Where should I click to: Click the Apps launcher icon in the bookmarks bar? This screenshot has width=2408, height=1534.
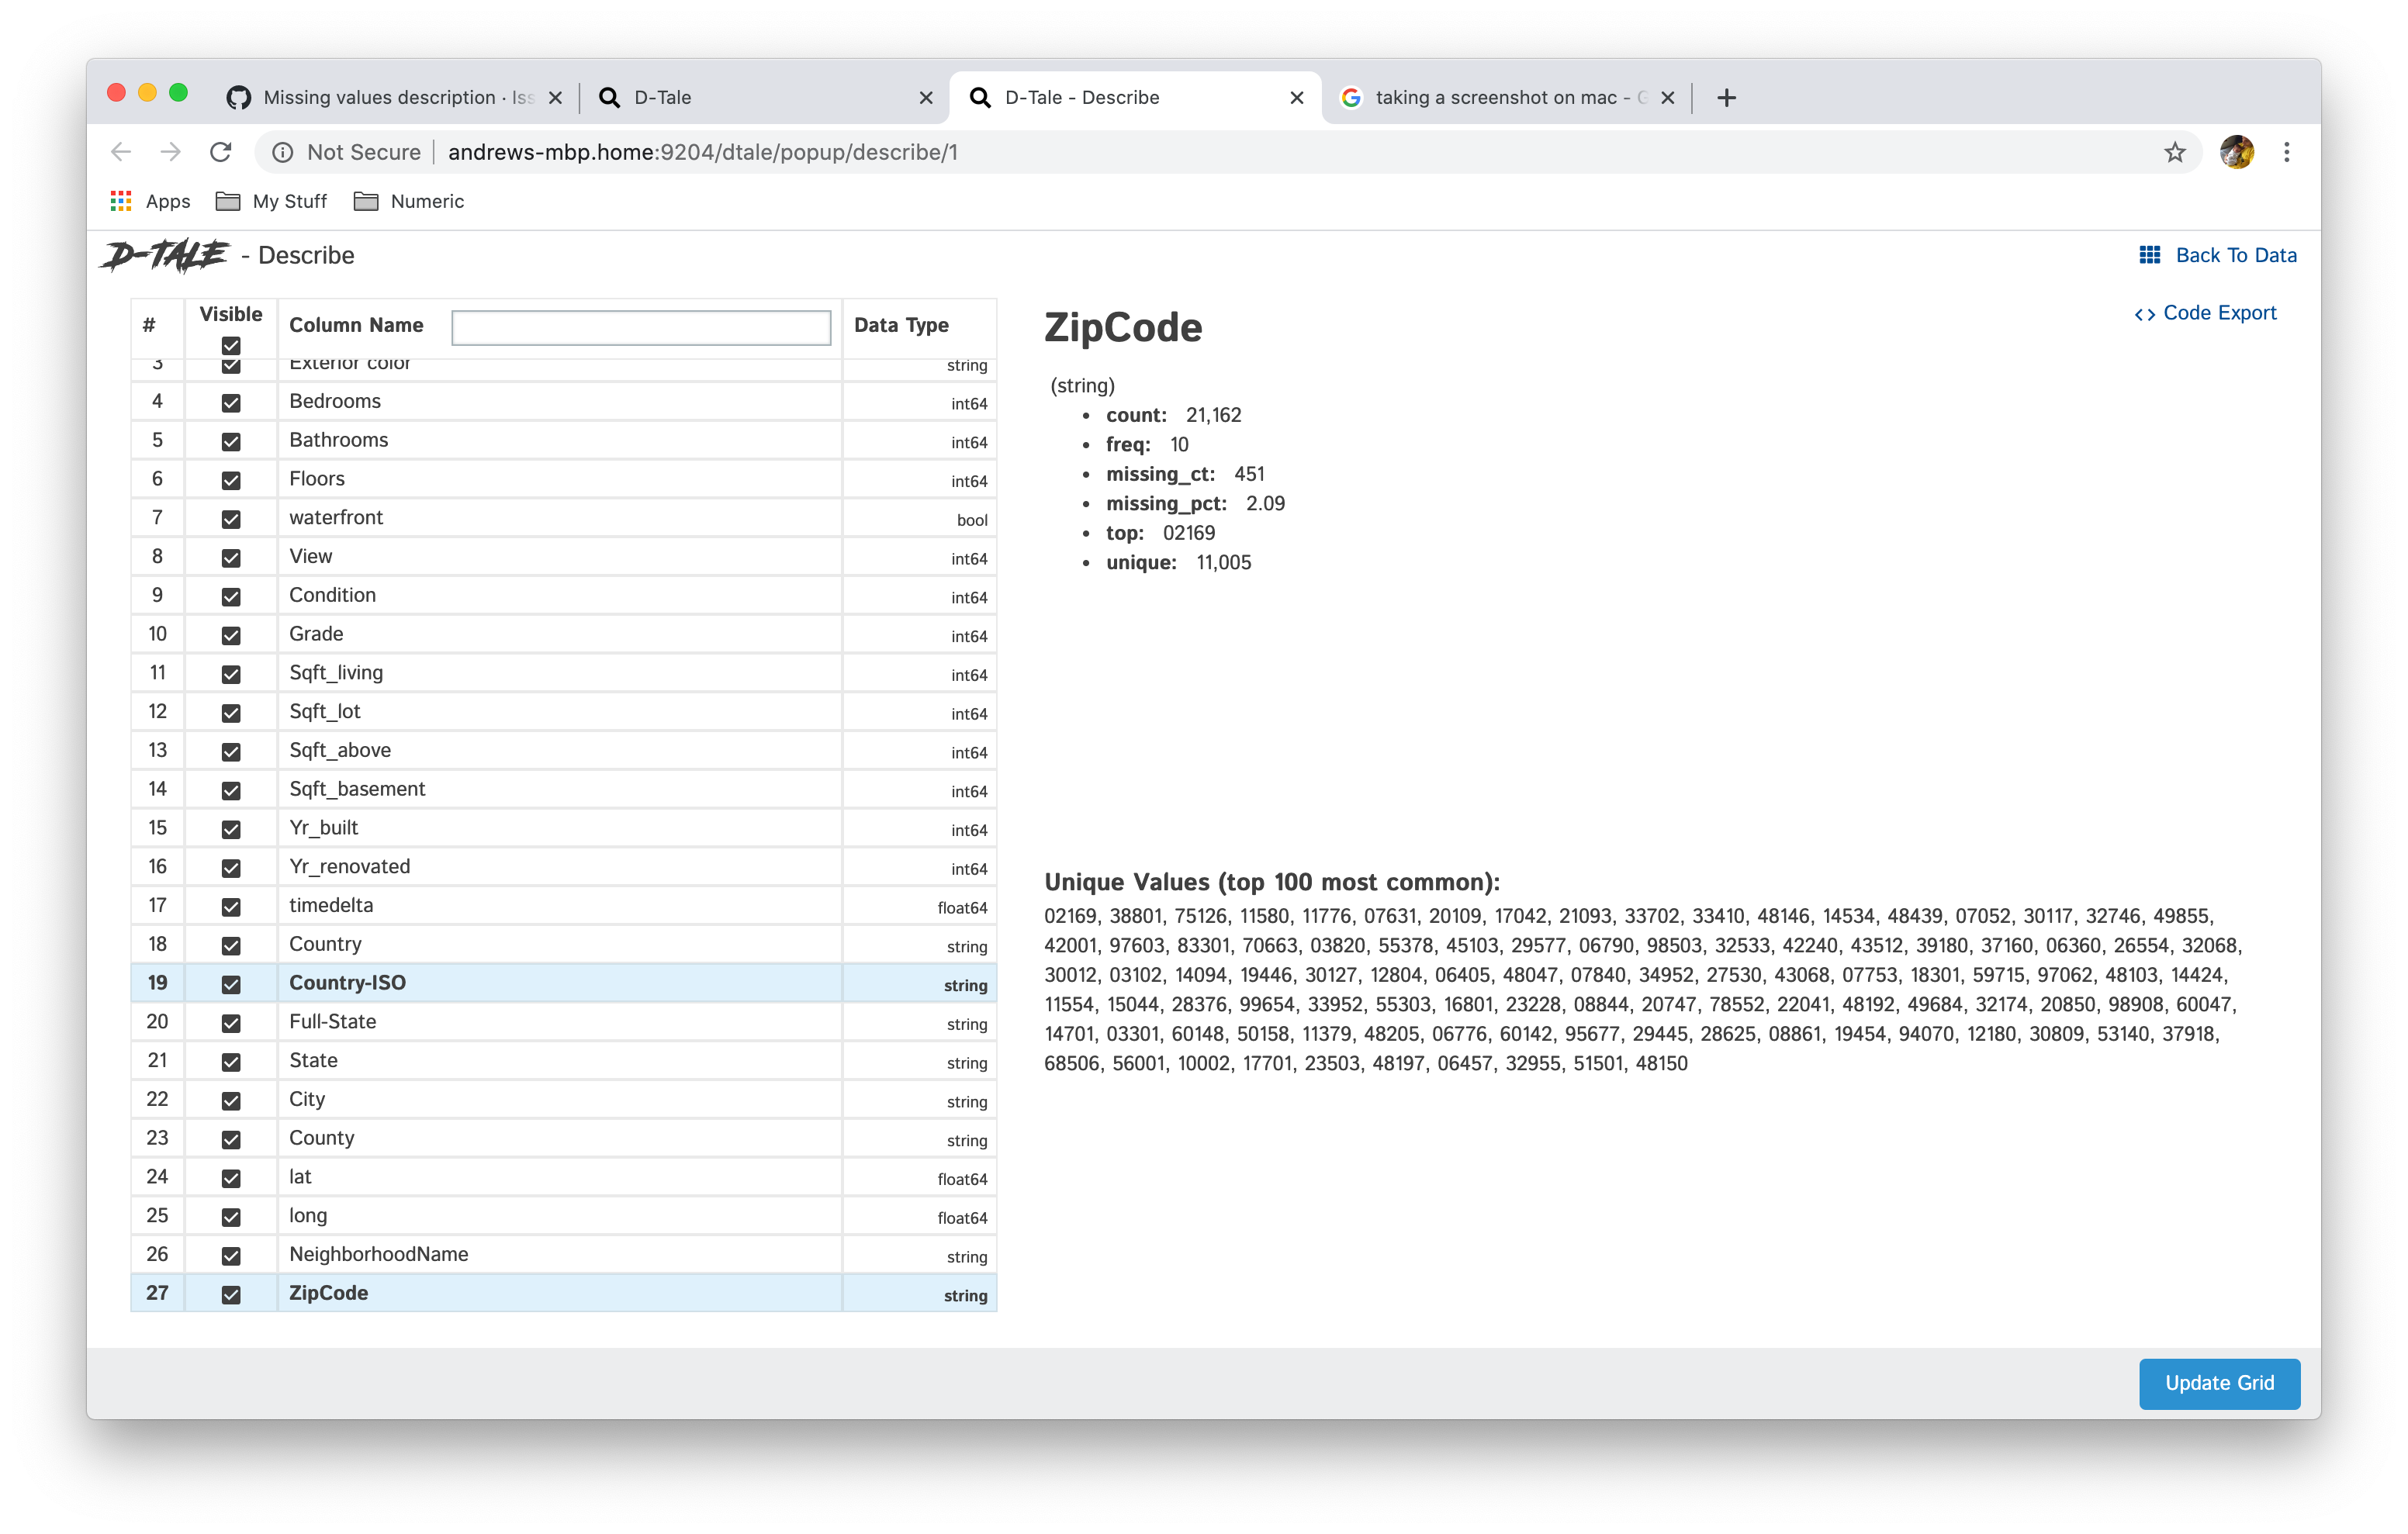(120, 201)
